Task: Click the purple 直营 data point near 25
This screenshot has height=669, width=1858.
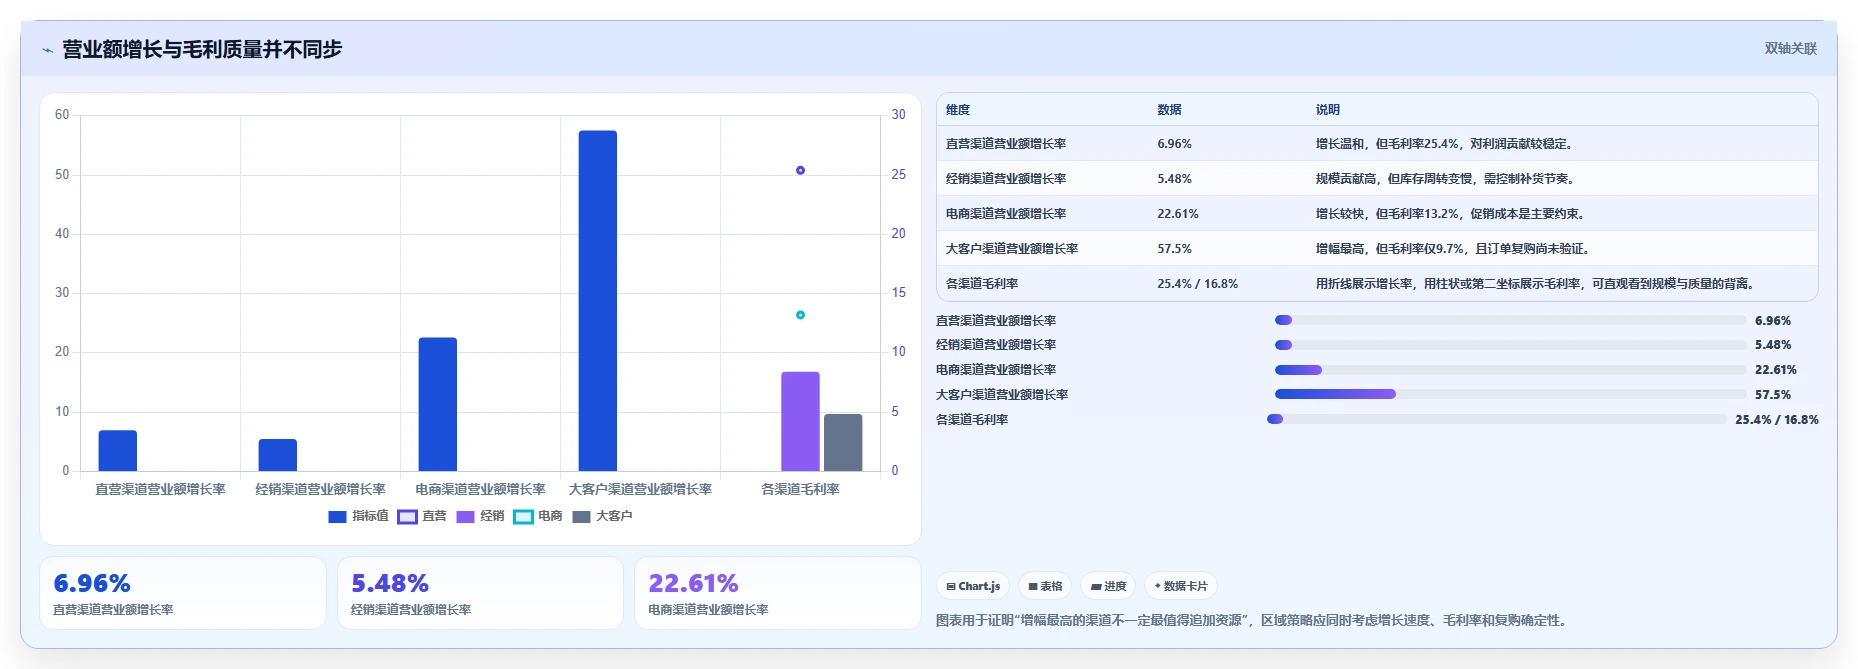Action: pos(800,171)
